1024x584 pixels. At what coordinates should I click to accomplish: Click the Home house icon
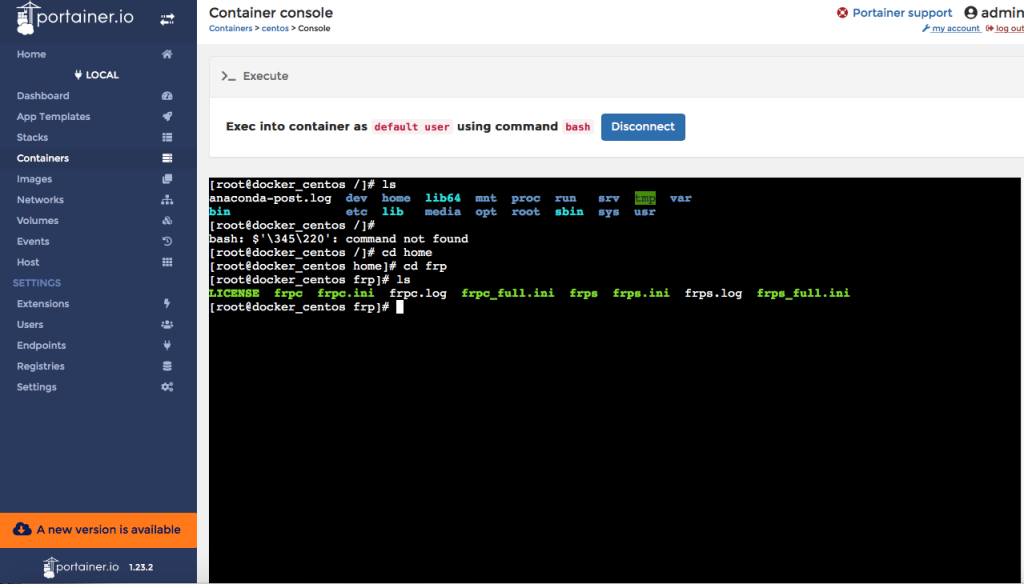[167, 54]
